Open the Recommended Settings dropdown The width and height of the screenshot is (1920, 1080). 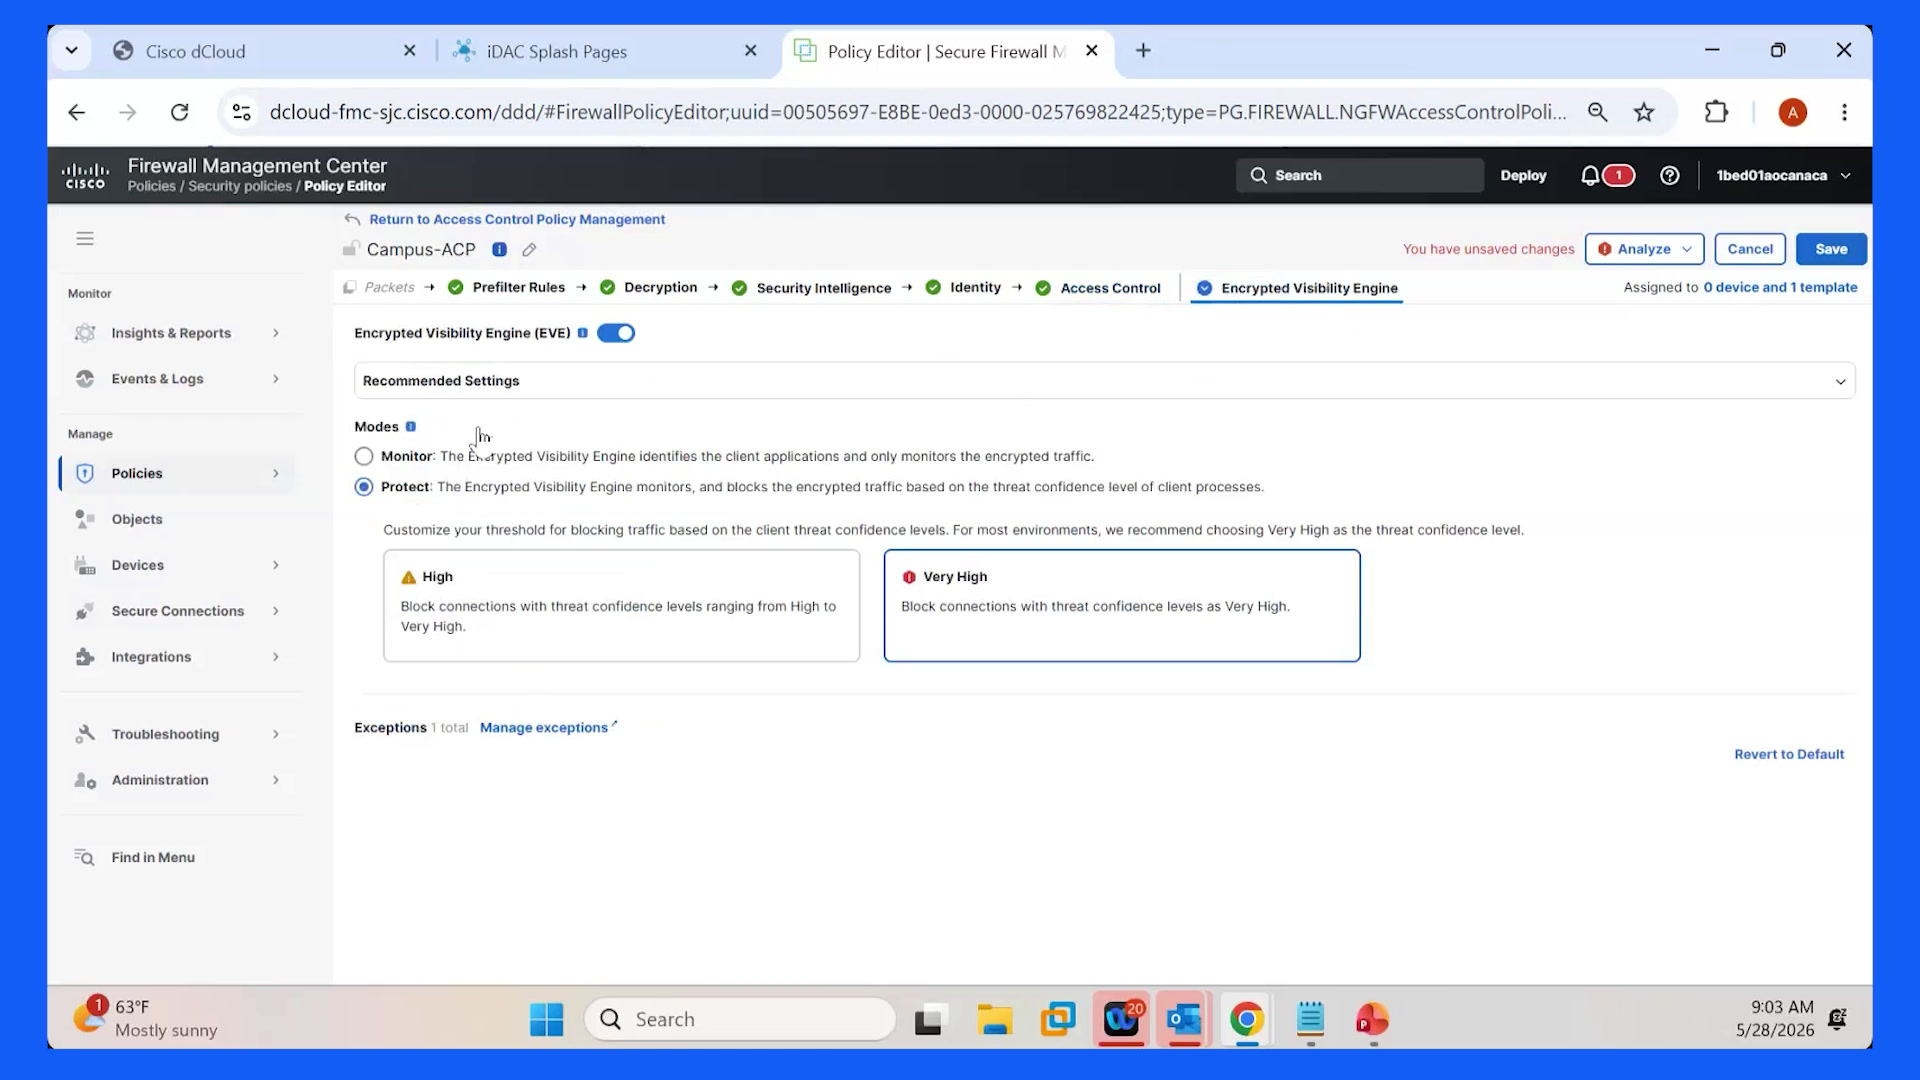coord(1104,381)
